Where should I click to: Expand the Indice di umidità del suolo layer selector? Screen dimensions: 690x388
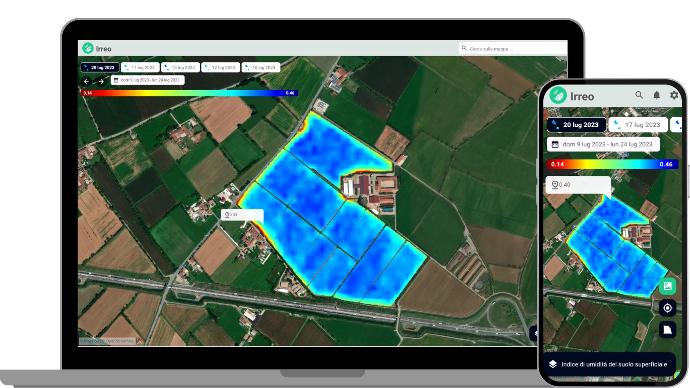pos(609,364)
